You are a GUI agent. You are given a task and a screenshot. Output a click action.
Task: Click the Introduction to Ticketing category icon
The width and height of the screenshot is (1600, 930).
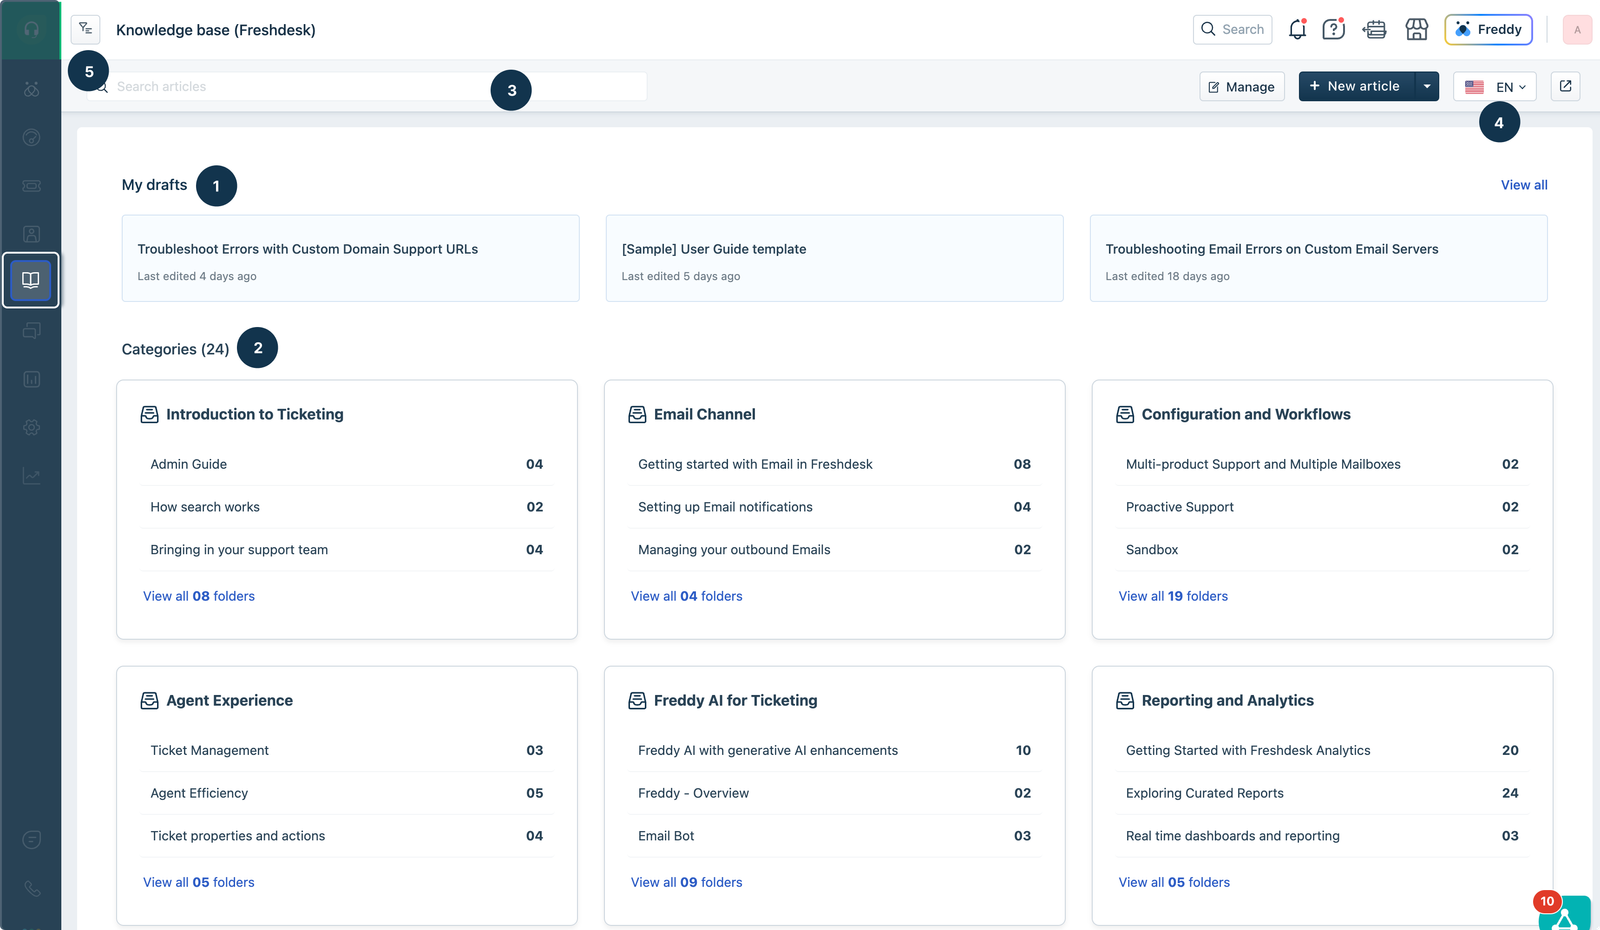pyautogui.click(x=149, y=415)
